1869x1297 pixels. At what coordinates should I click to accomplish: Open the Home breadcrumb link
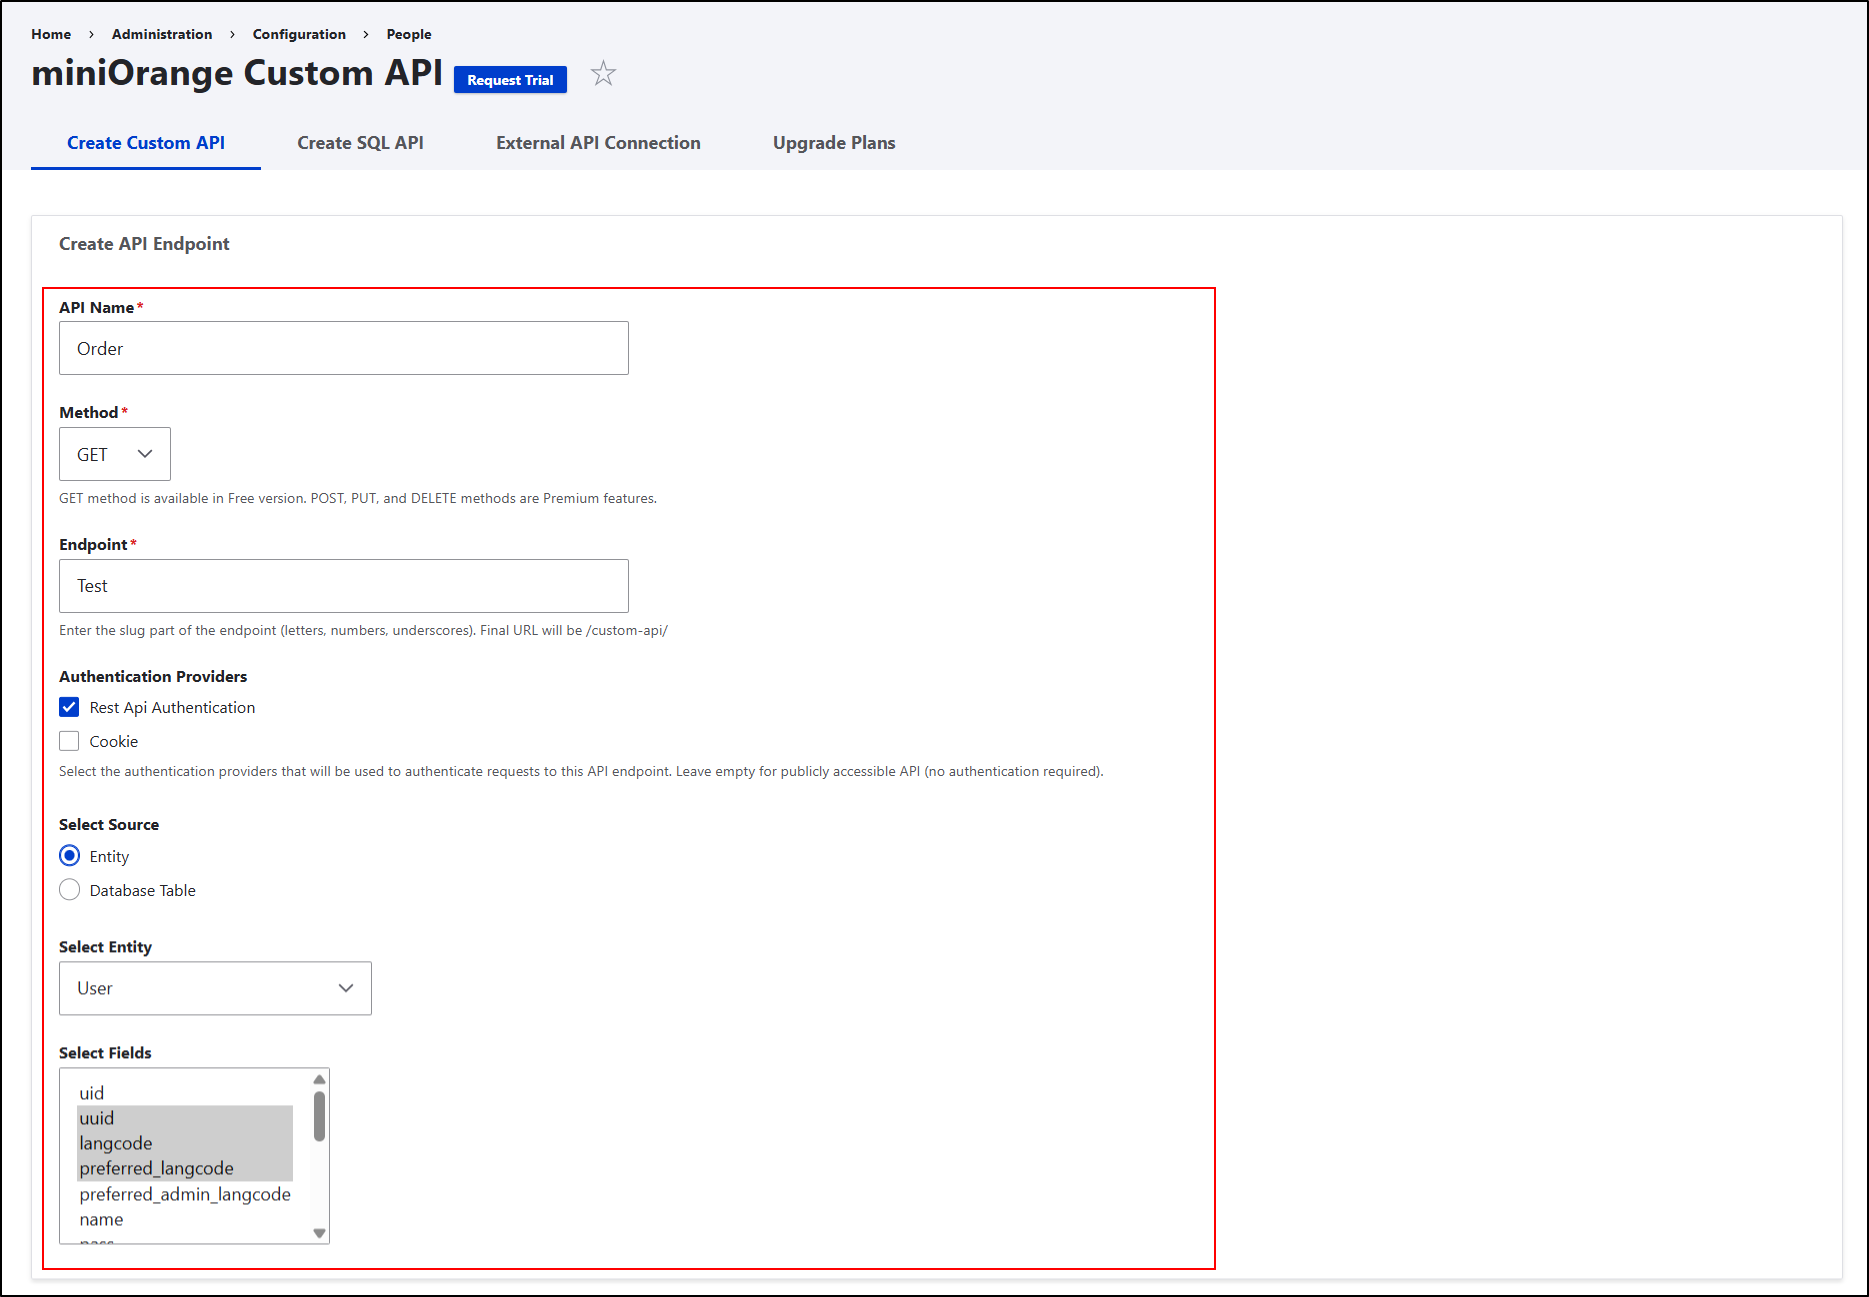51,34
